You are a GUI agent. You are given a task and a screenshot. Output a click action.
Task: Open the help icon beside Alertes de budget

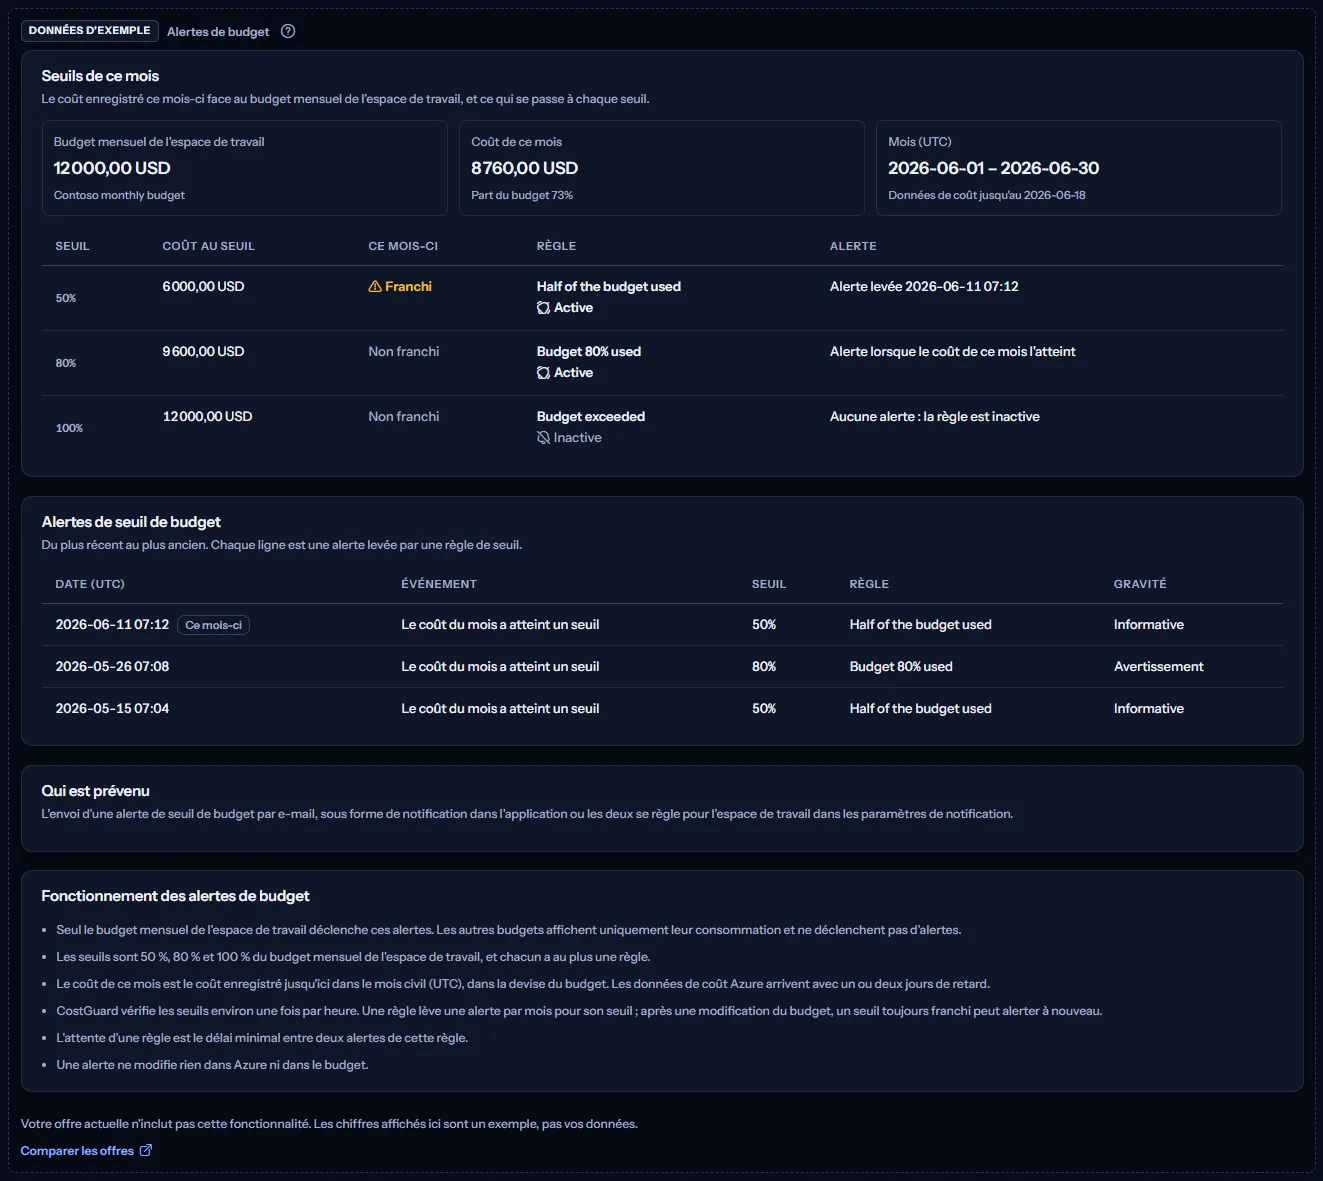click(288, 31)
